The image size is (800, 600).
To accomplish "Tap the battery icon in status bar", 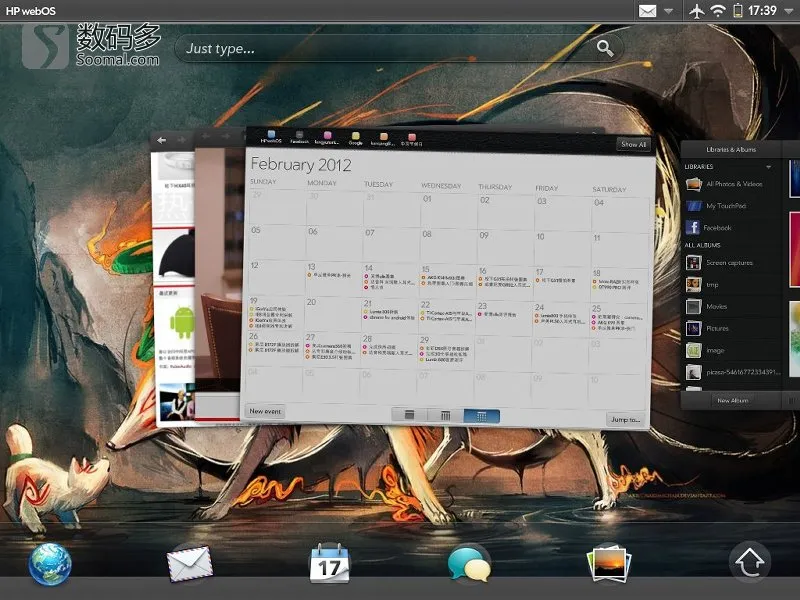I will coord(738,11).
